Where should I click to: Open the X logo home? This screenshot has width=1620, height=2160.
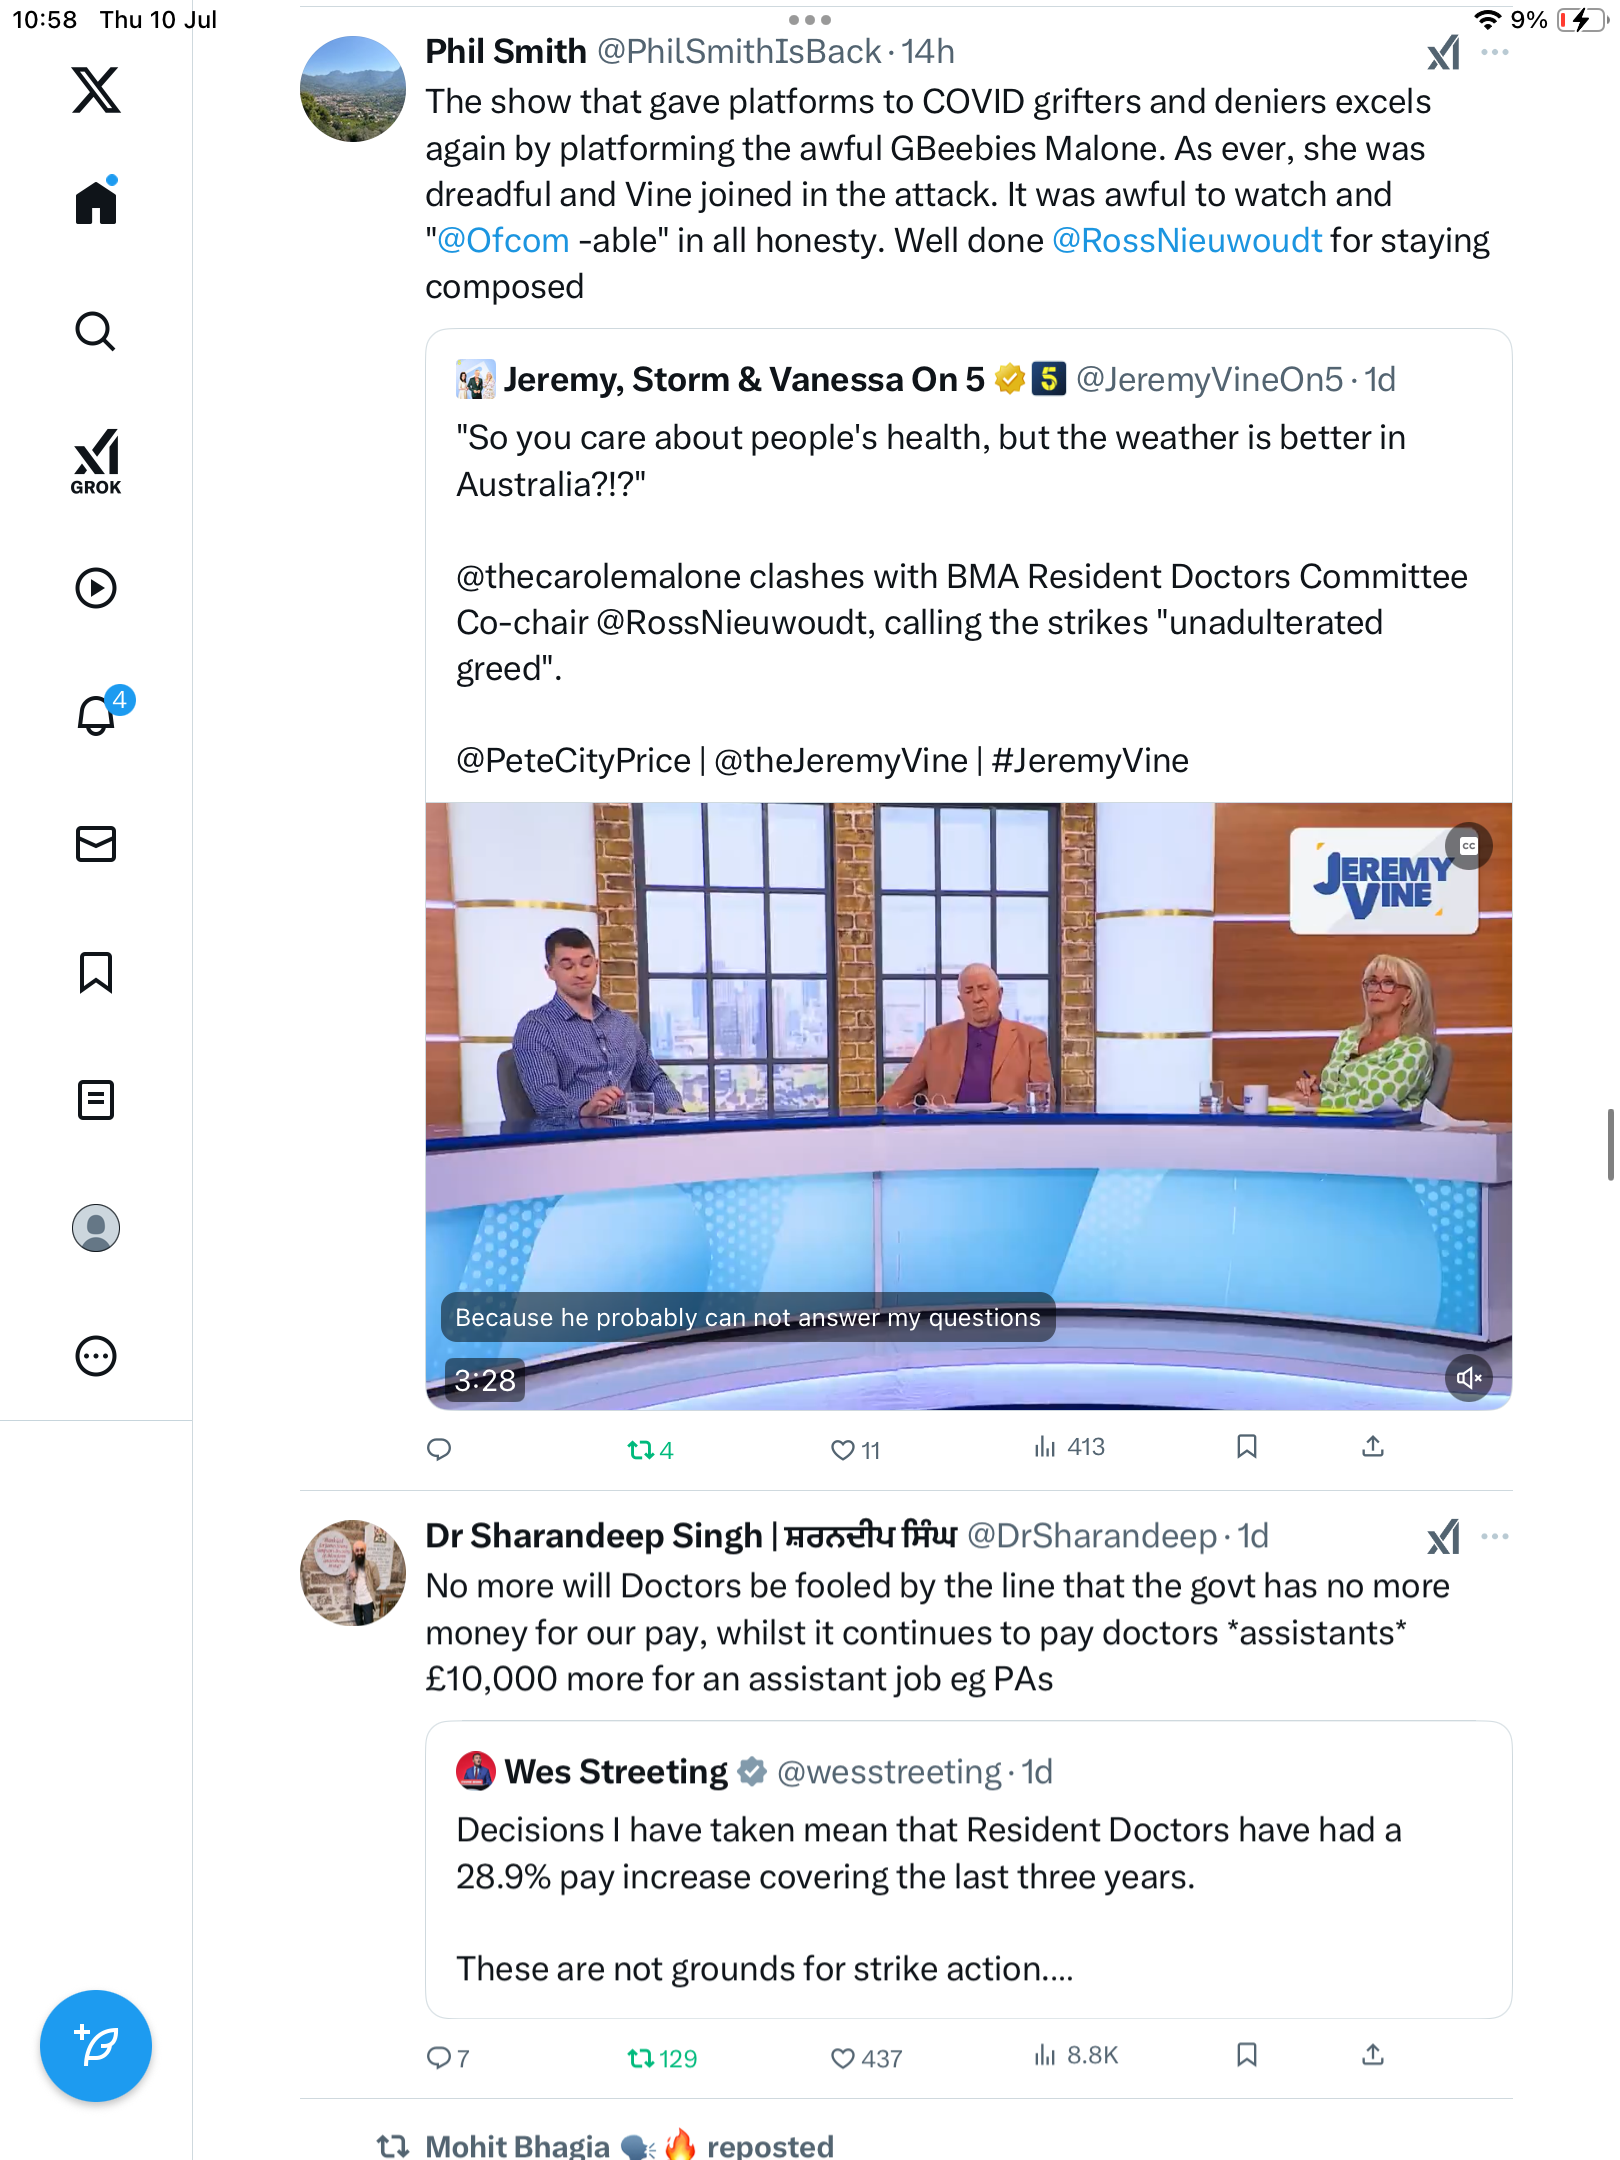tap(96, 90)
